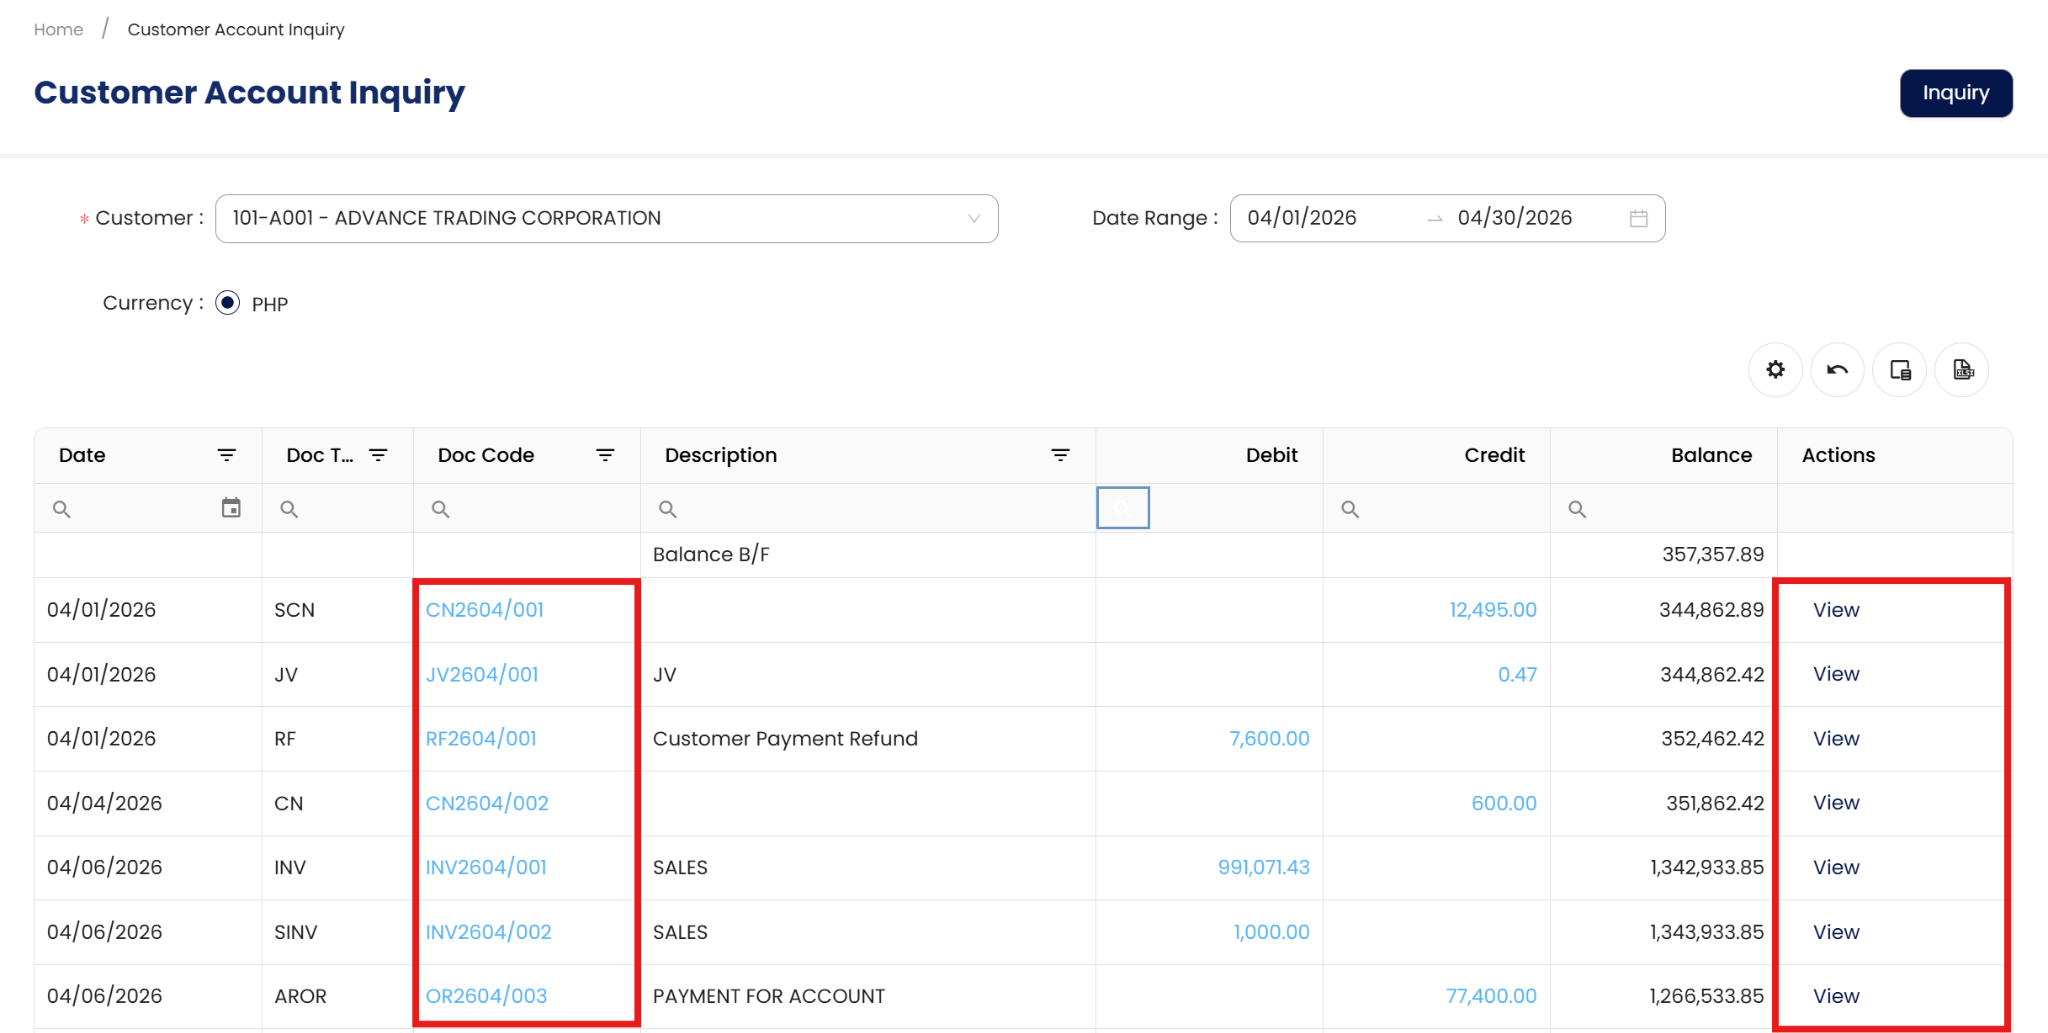
Task: Go to Home breadcrumb
Action: point(58,29)
